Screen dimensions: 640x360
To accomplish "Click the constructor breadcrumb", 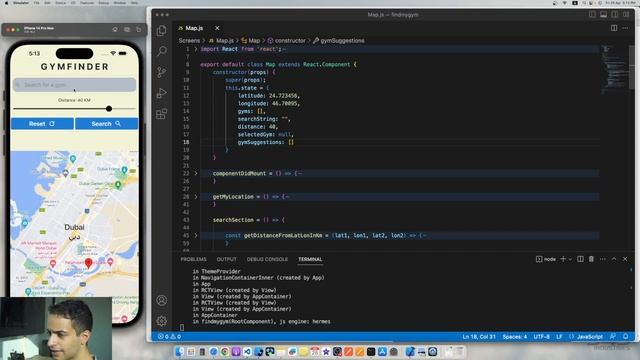I will [287, 40].
